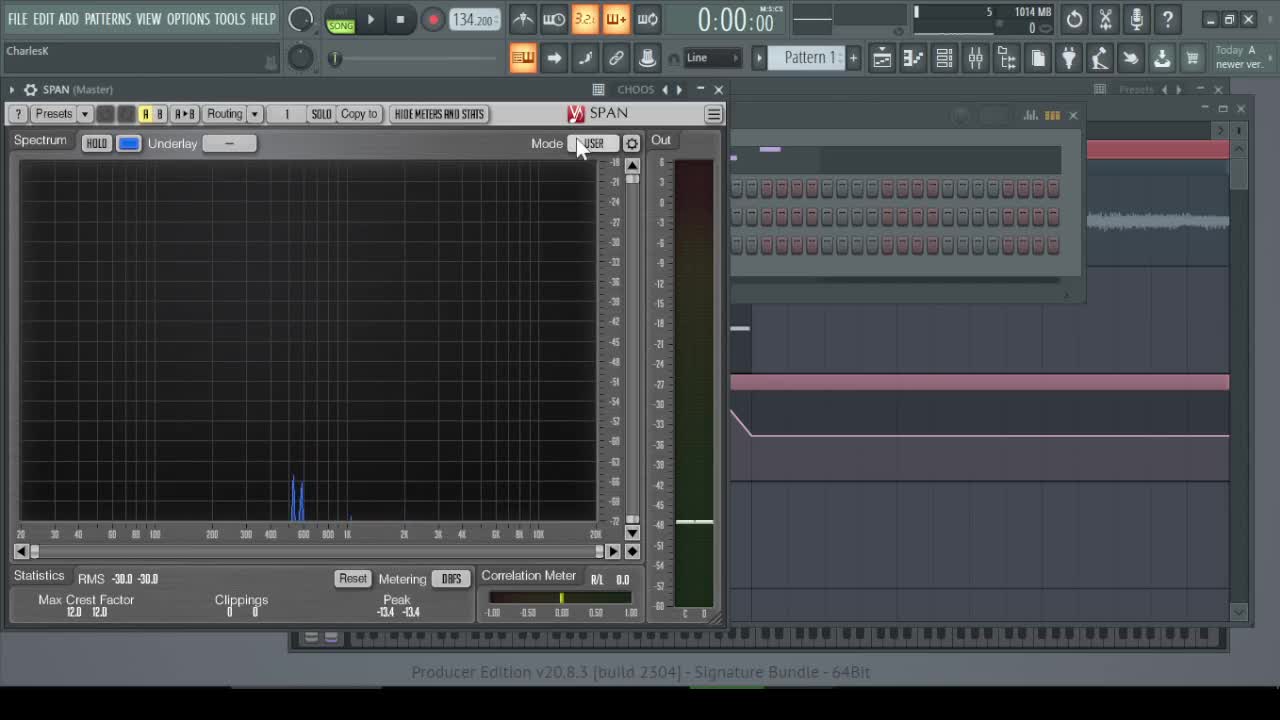Open the Pattern 1 selector

807,58
